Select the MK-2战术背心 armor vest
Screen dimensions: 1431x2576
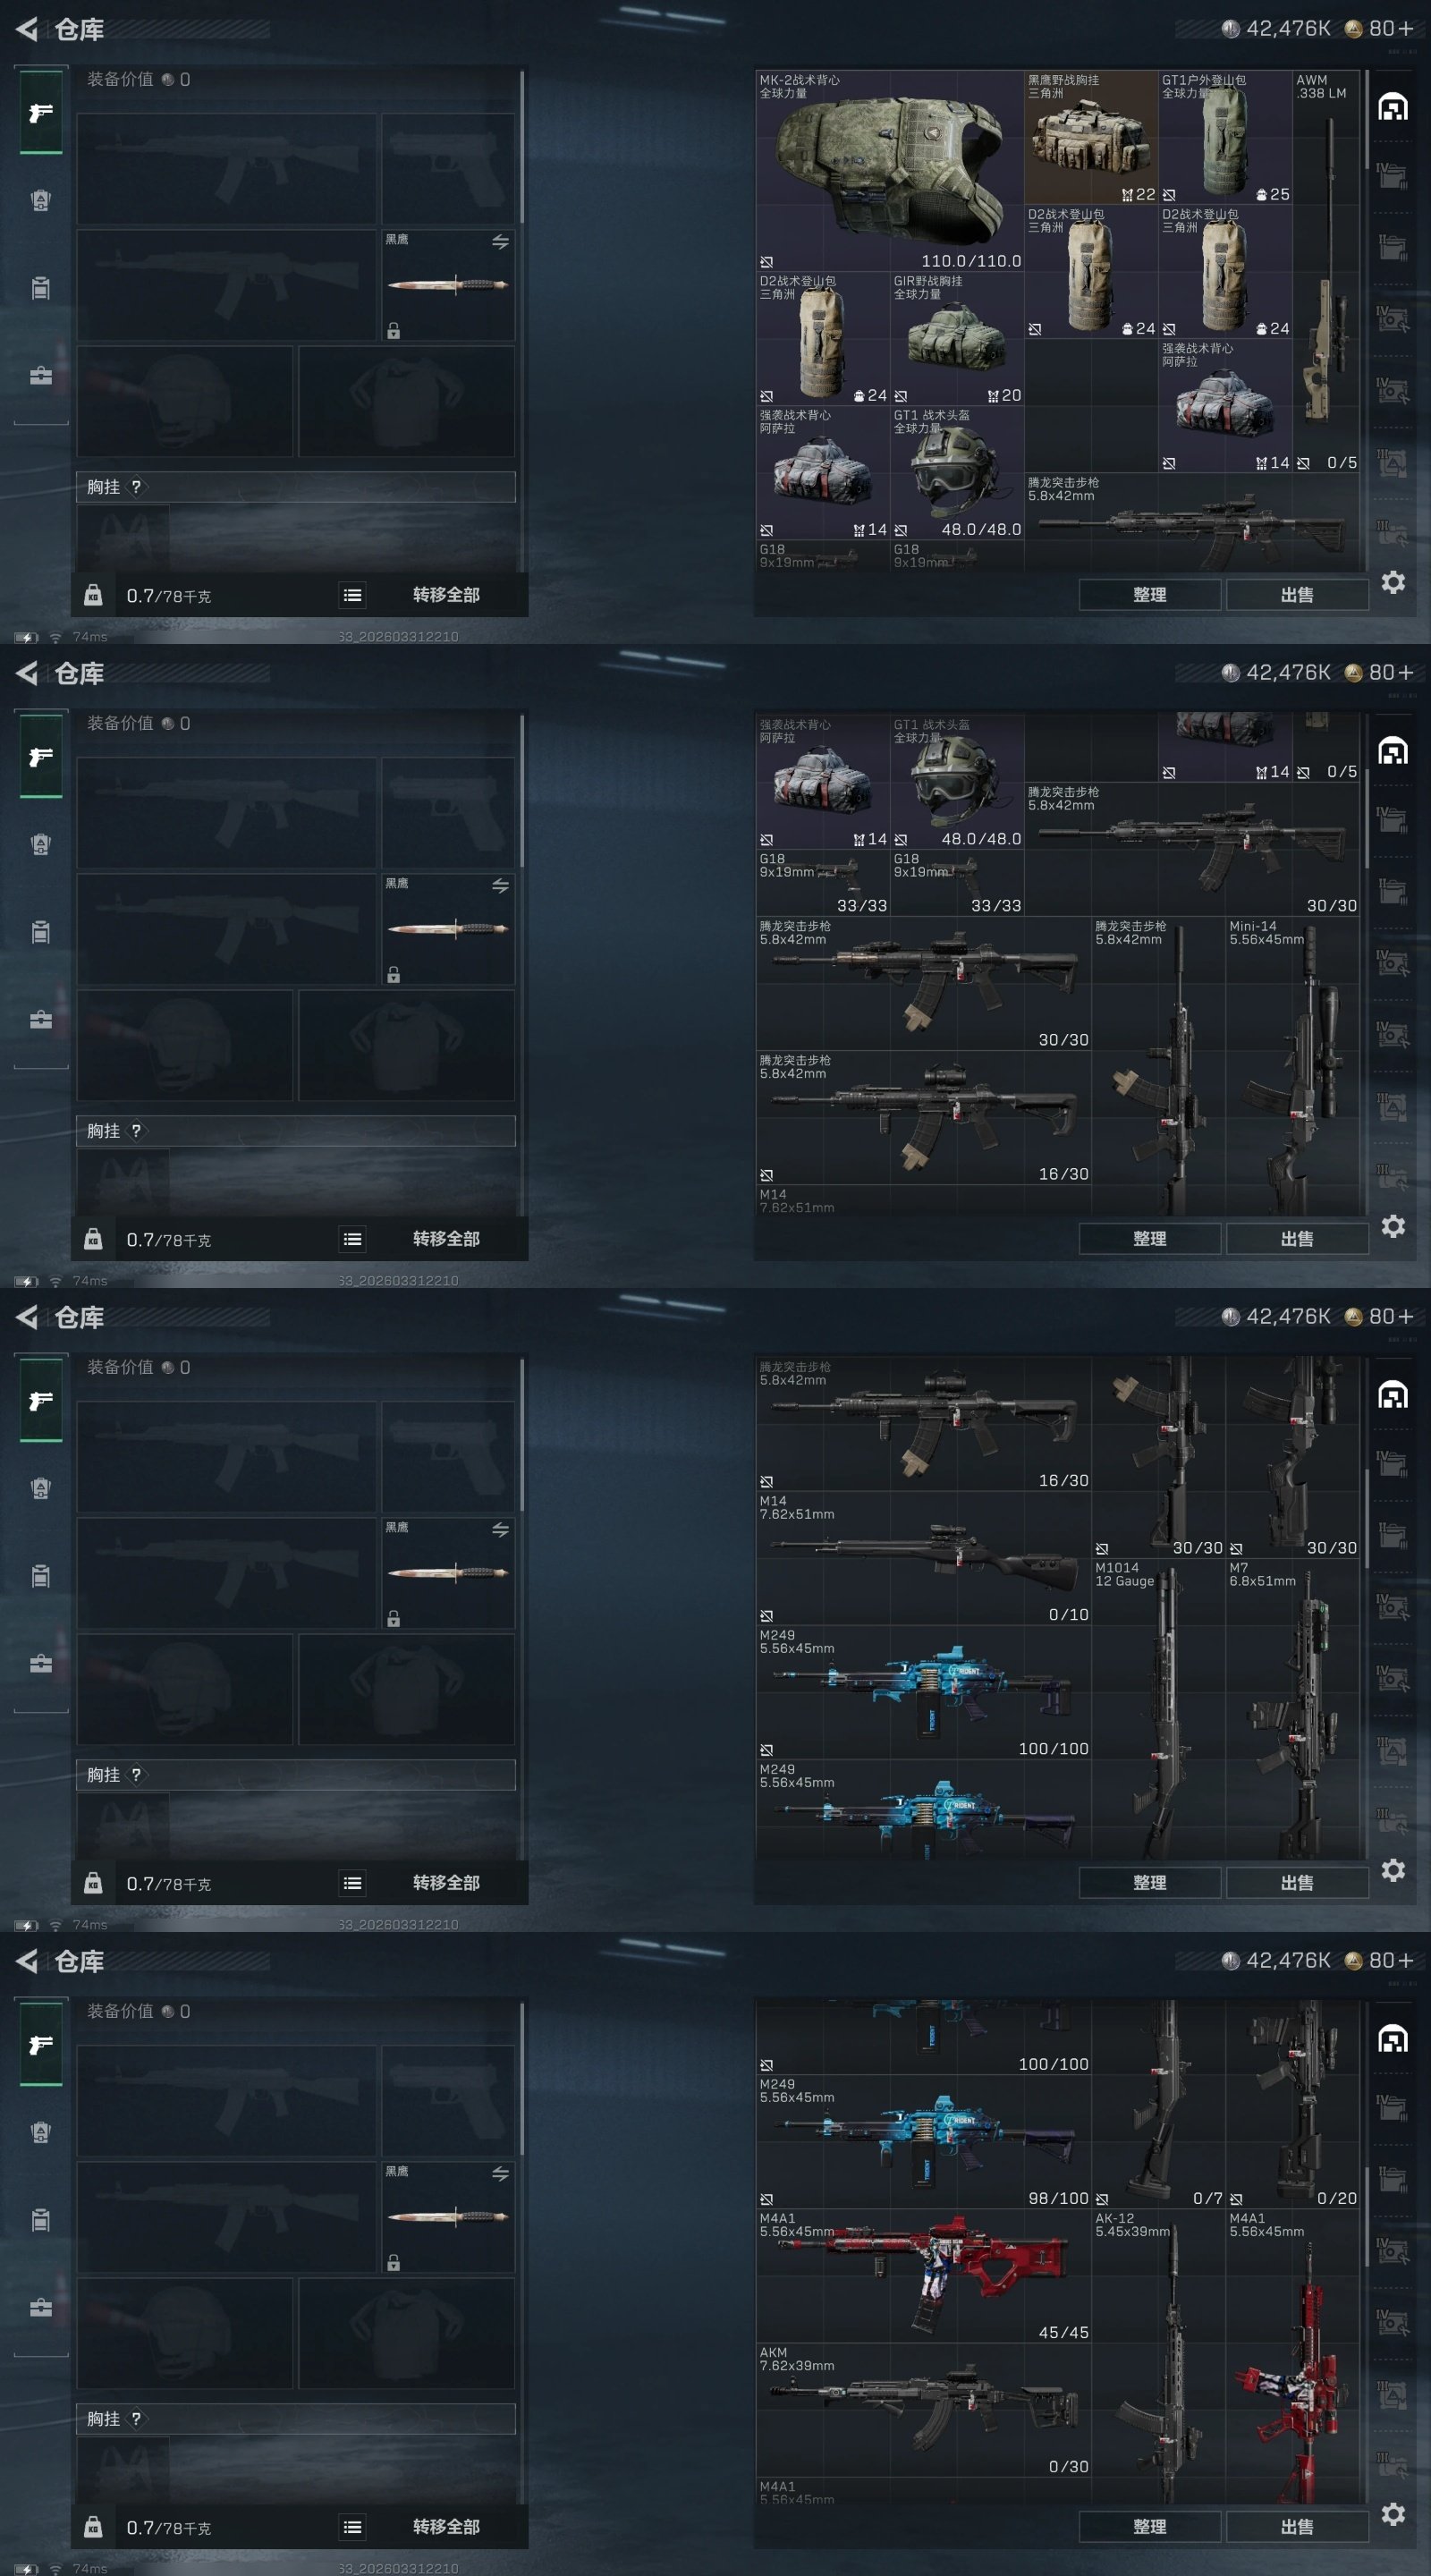890,170
